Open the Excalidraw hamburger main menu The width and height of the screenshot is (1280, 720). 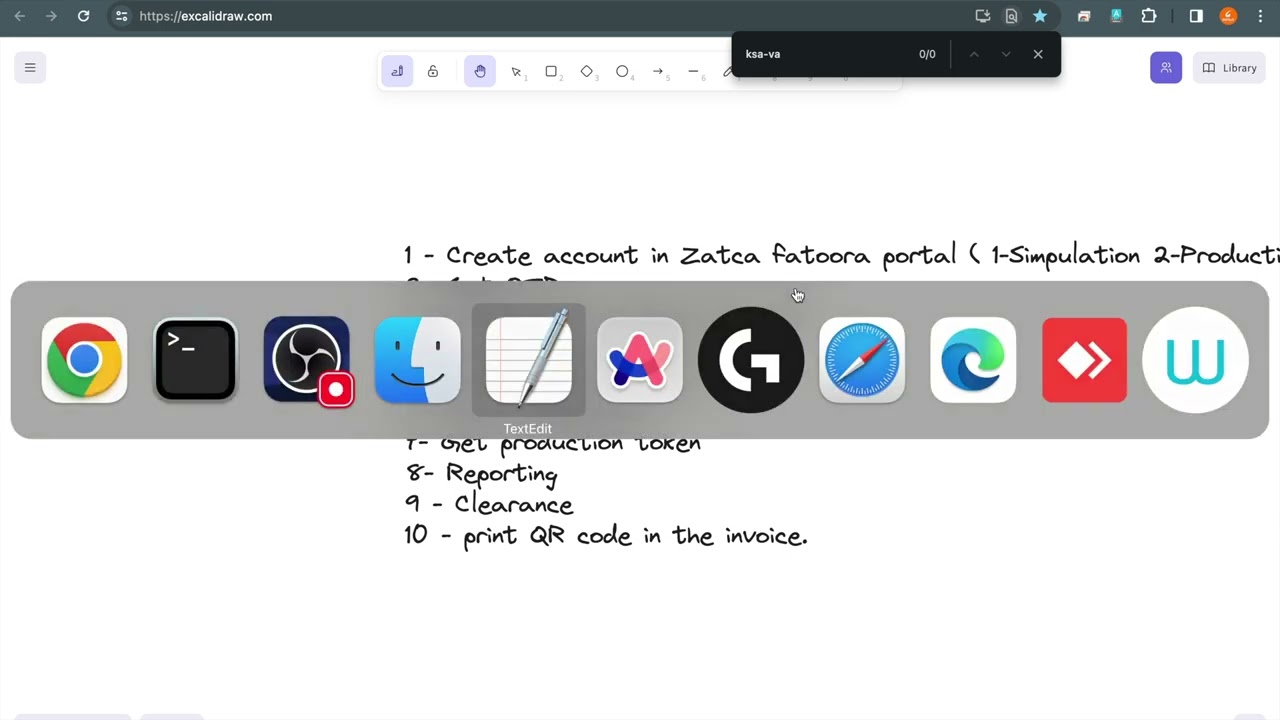point(30,68)
